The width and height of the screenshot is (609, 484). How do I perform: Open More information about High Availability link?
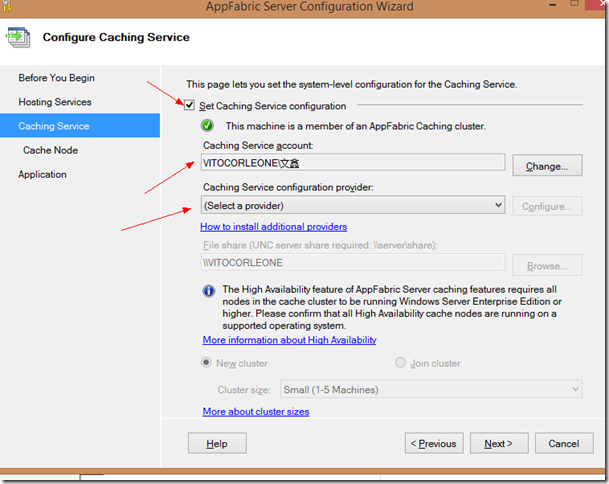tap(289, 340)
